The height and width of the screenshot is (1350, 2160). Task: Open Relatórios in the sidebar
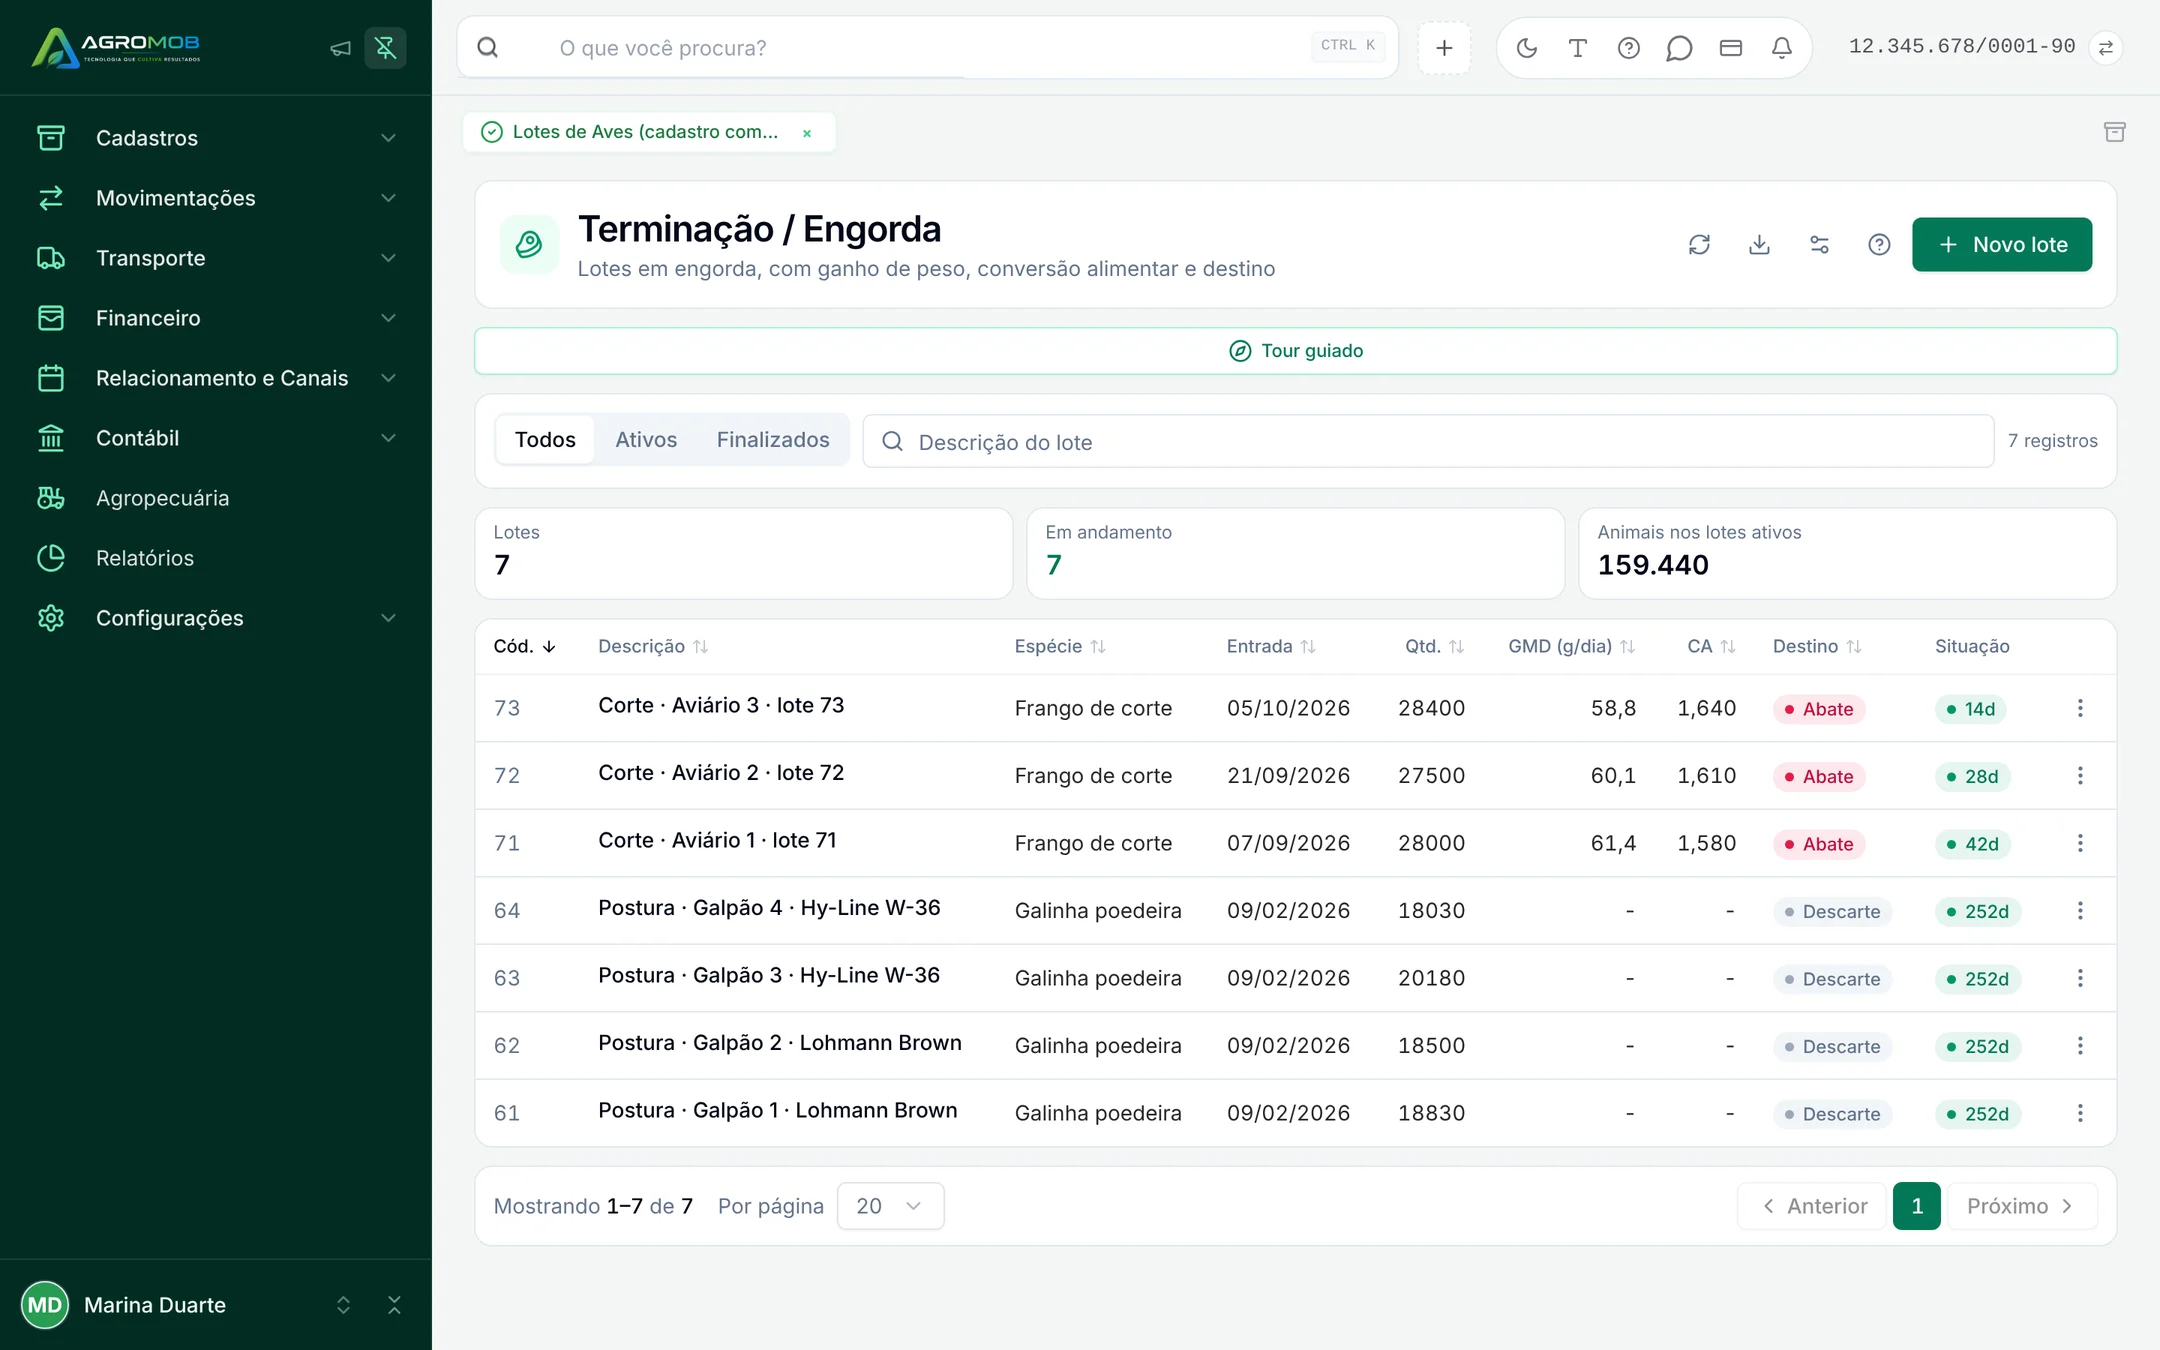(x=216, y=558)
